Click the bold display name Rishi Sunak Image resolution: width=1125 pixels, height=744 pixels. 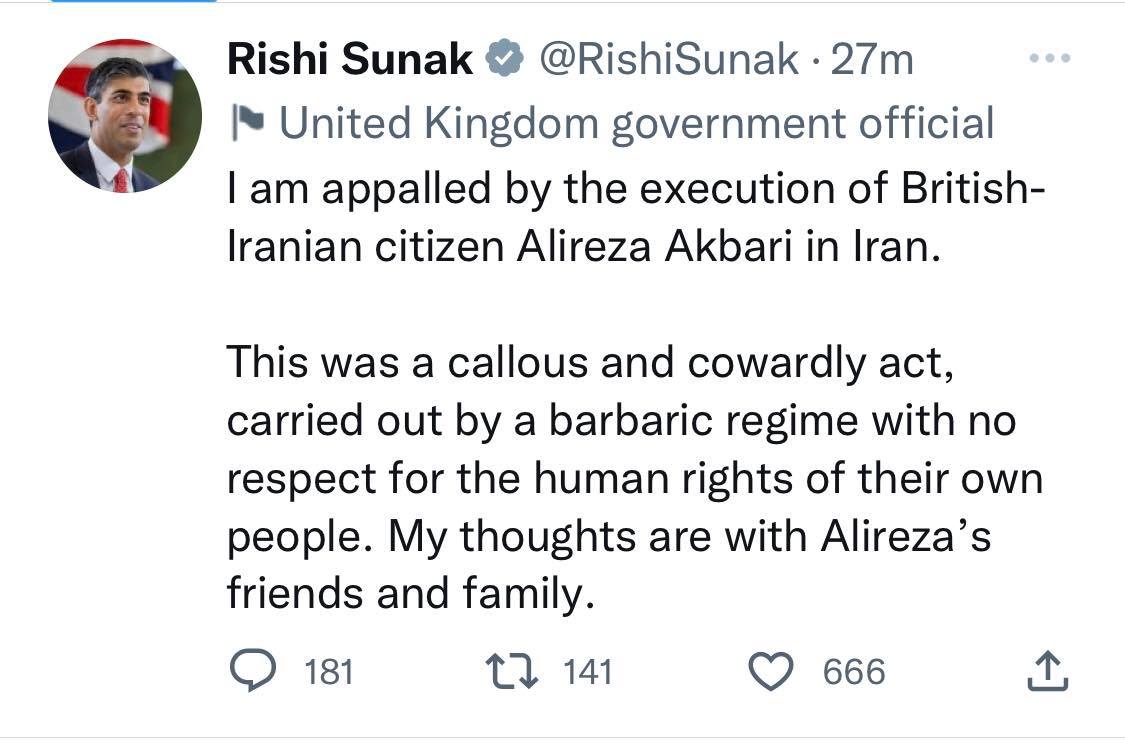coord(350,61)
